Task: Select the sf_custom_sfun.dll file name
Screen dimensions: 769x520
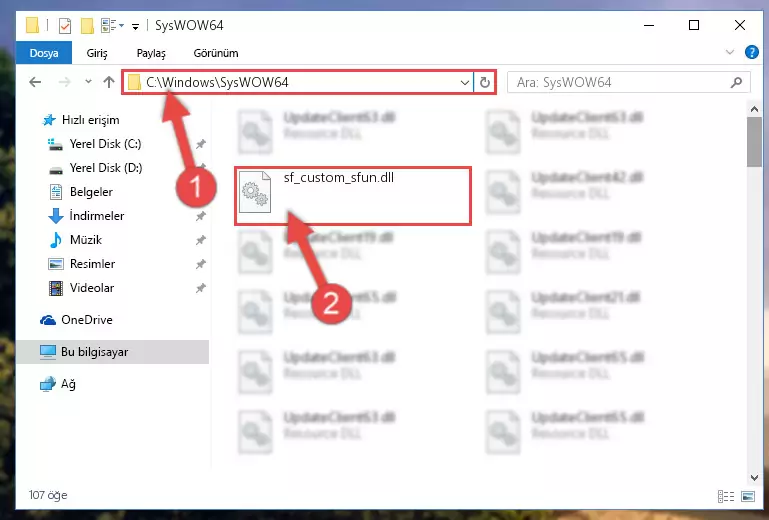Action: pyautogui.click(x=338, y=178)
